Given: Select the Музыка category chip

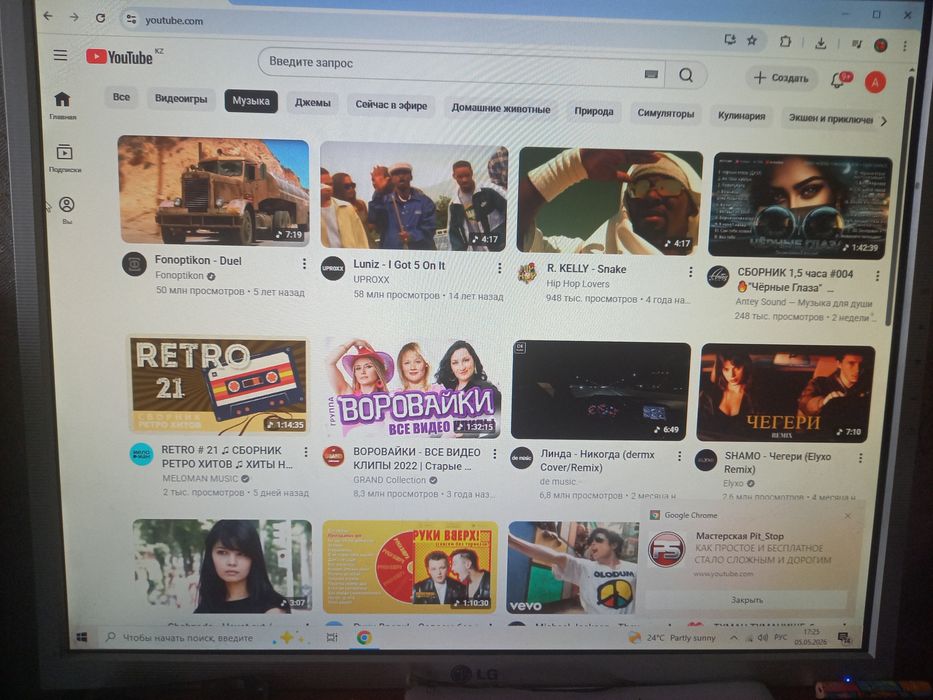Looking at the screenshot, I should click(x=251, y=101).
